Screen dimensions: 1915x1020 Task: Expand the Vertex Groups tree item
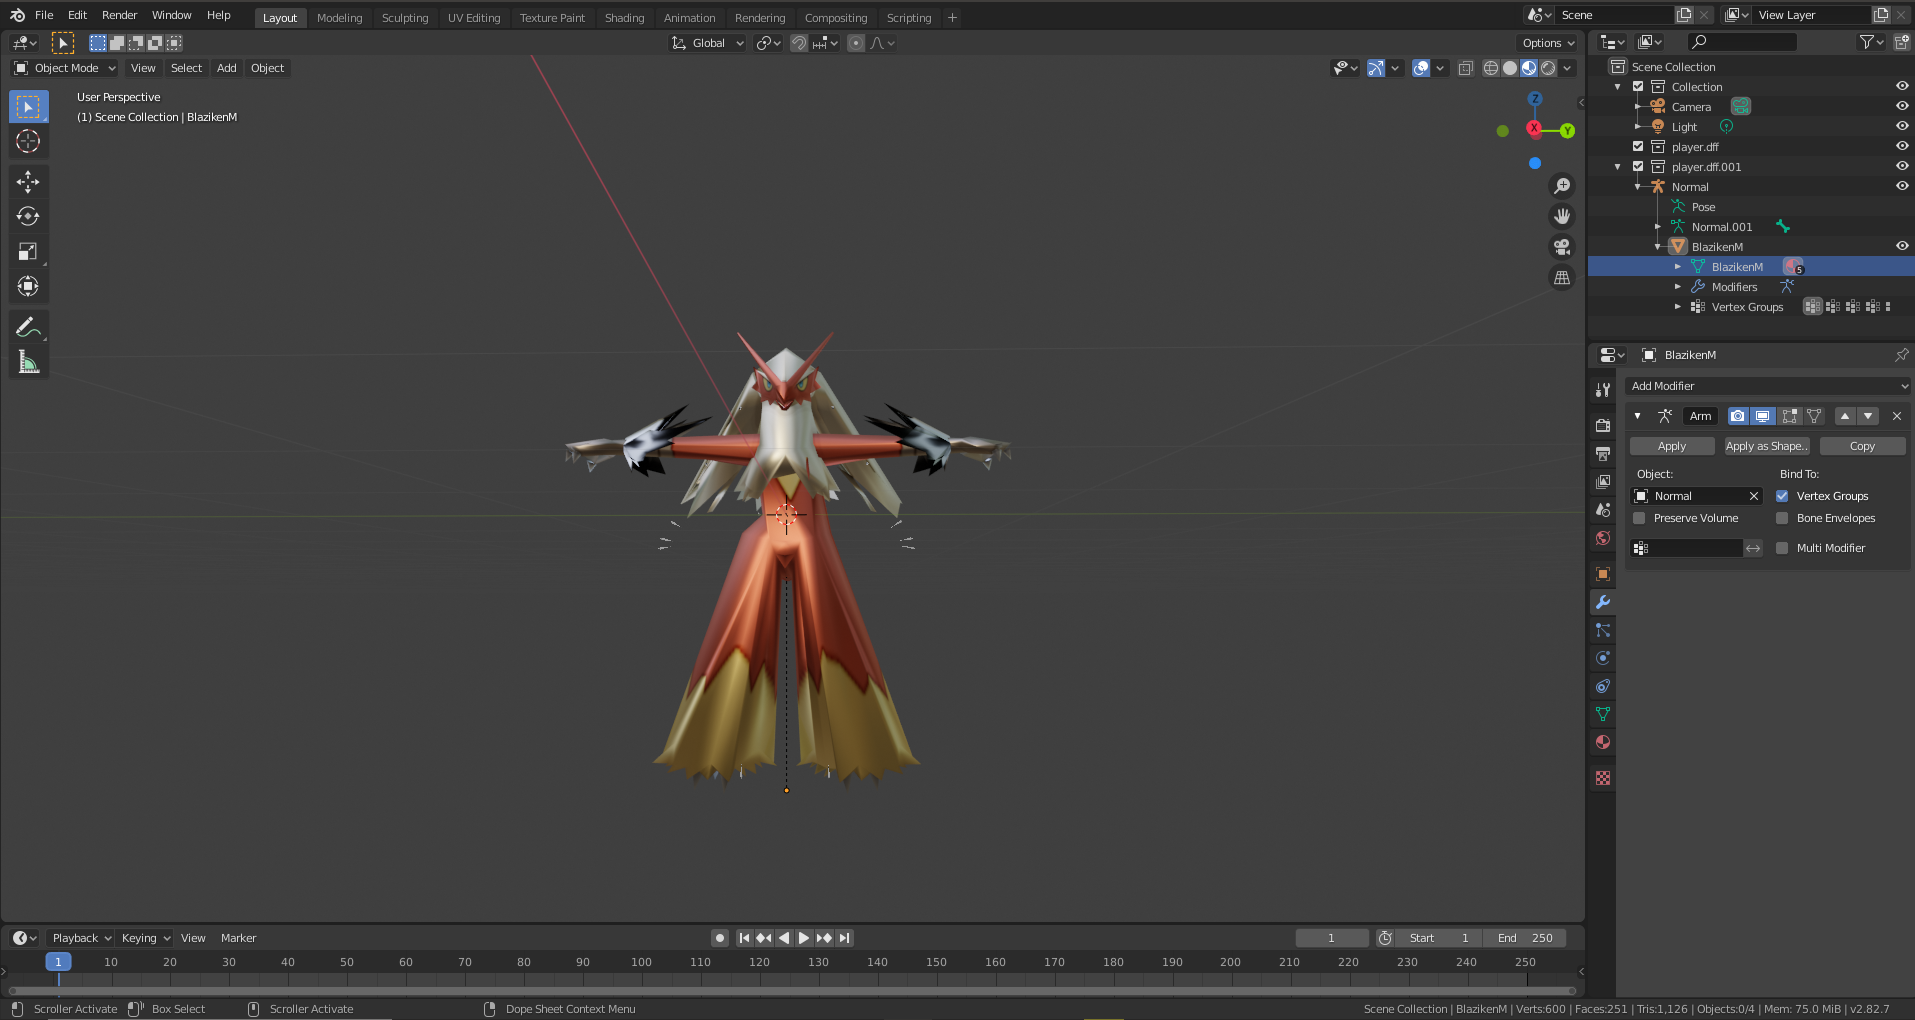tap(1678, 307)
